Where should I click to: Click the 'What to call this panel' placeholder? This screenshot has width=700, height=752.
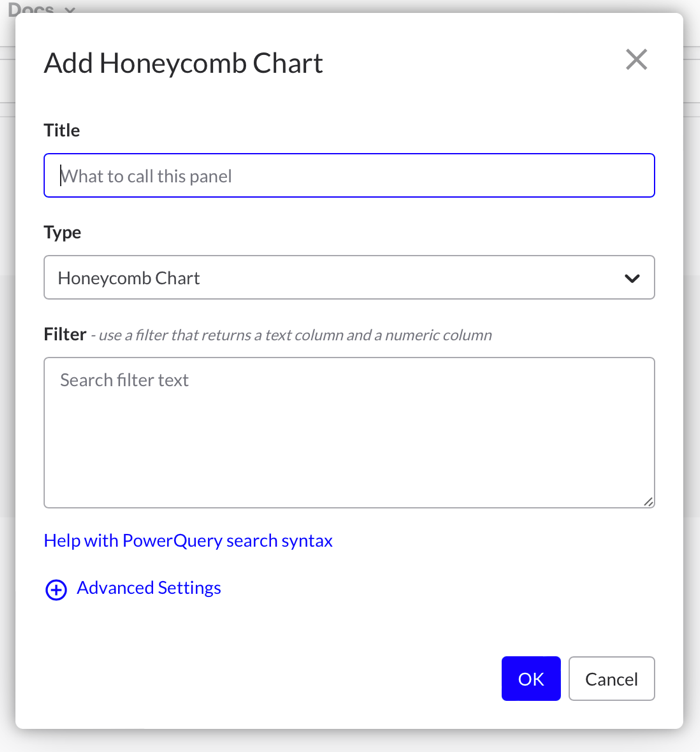coord(146,176)
